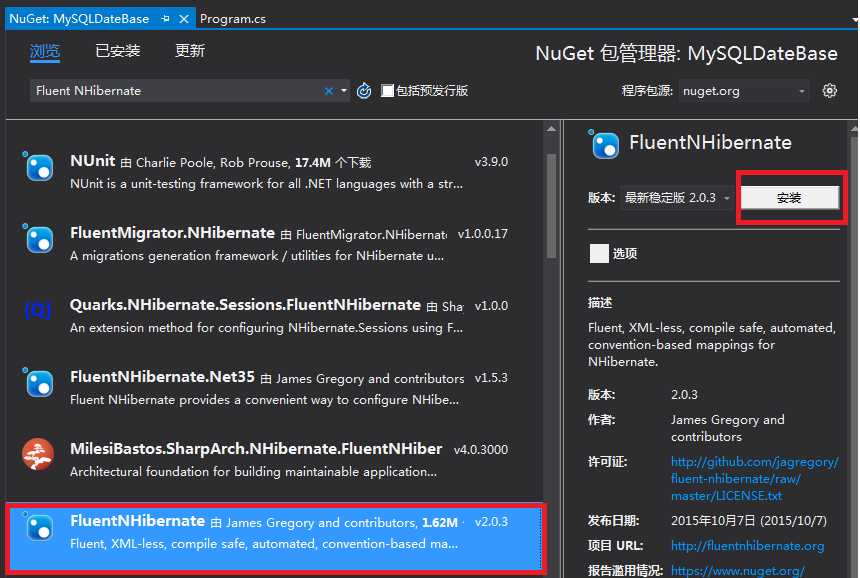The image size is (860, 578).
Task: Select the NUnit package row
Action: tap(274, 172)
